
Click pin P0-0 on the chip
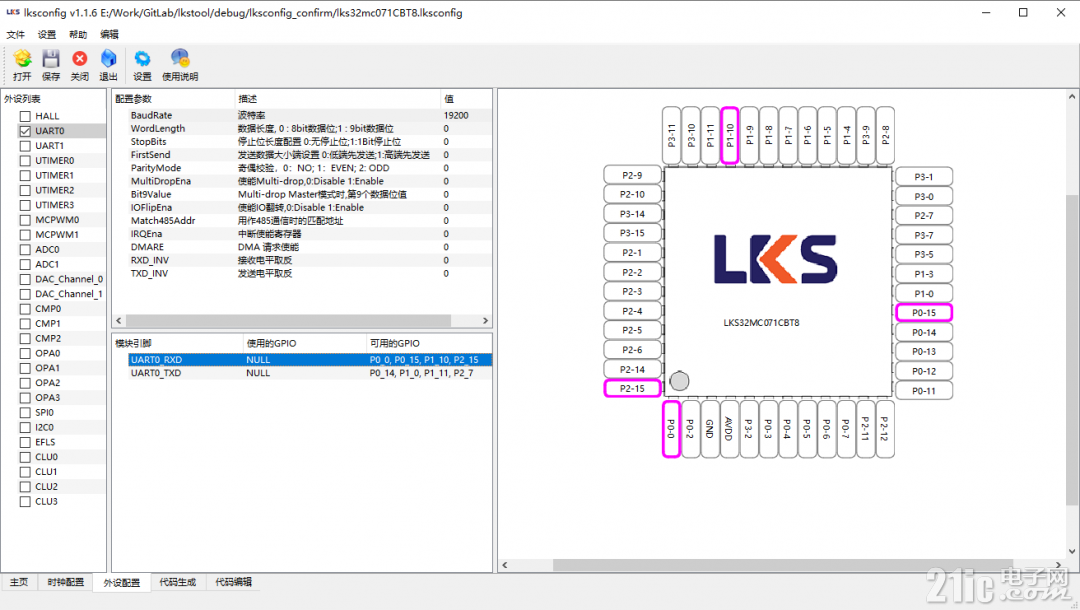click(671, 430)
